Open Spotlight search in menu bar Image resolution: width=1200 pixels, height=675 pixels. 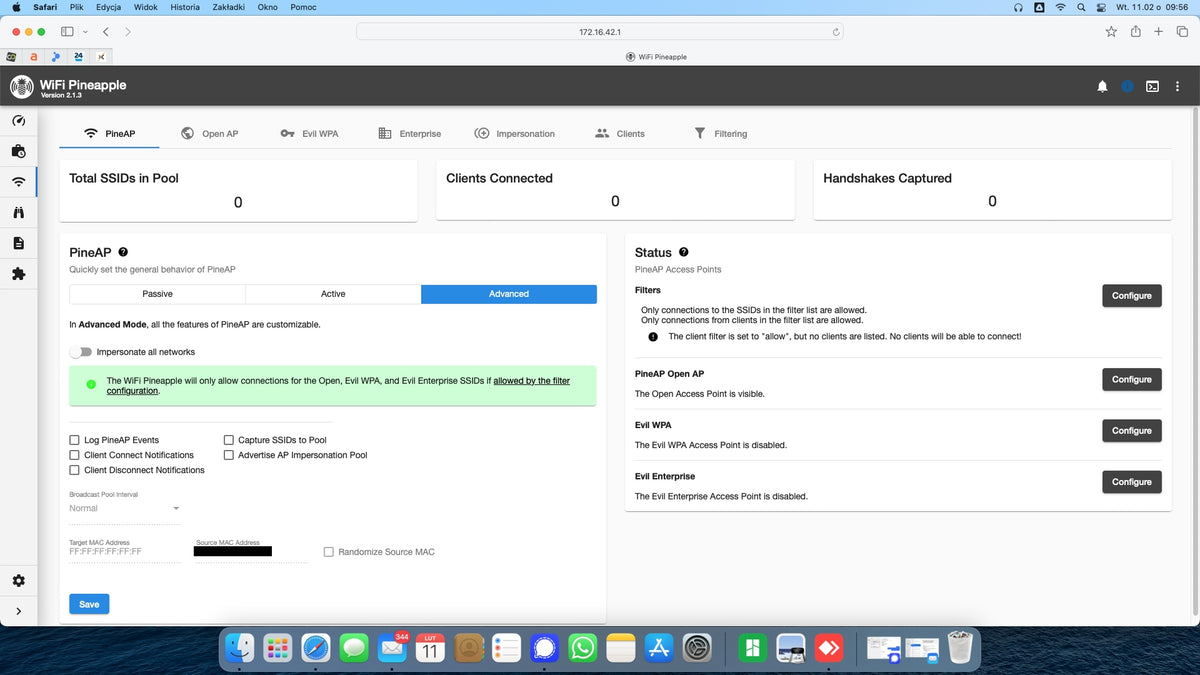coord(1081,7)
